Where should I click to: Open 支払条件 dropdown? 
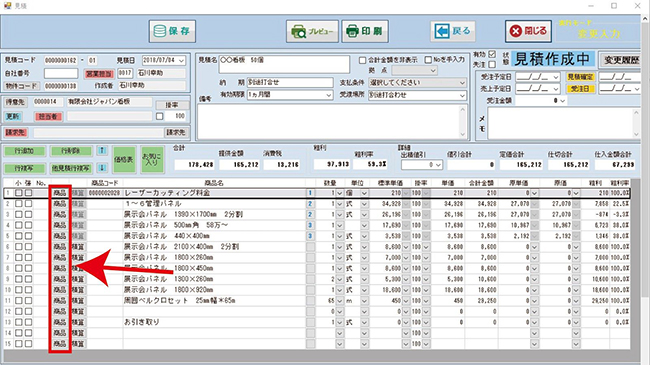click(462, 83)
